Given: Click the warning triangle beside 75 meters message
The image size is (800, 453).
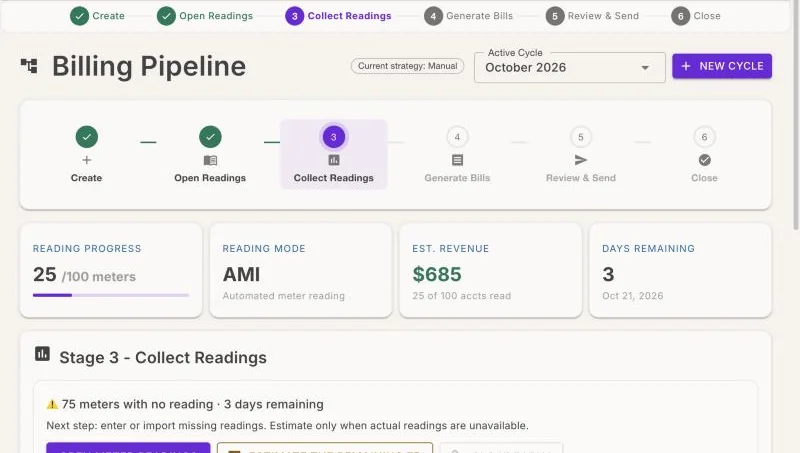Looking at the screenshot, I should click(x=52, y=405).
